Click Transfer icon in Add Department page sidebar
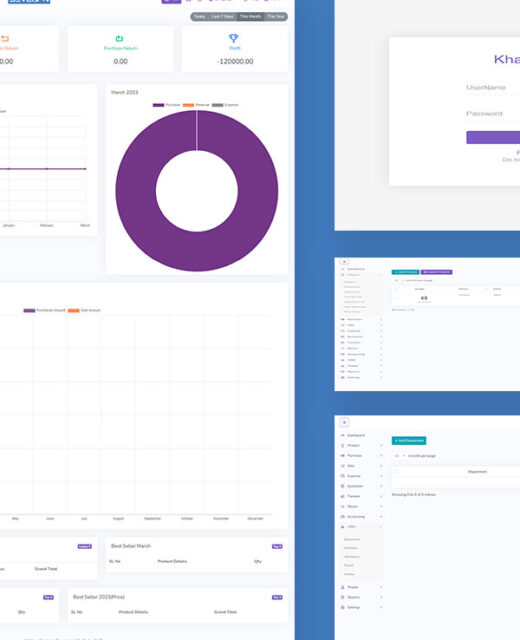 tap(343, 496)
